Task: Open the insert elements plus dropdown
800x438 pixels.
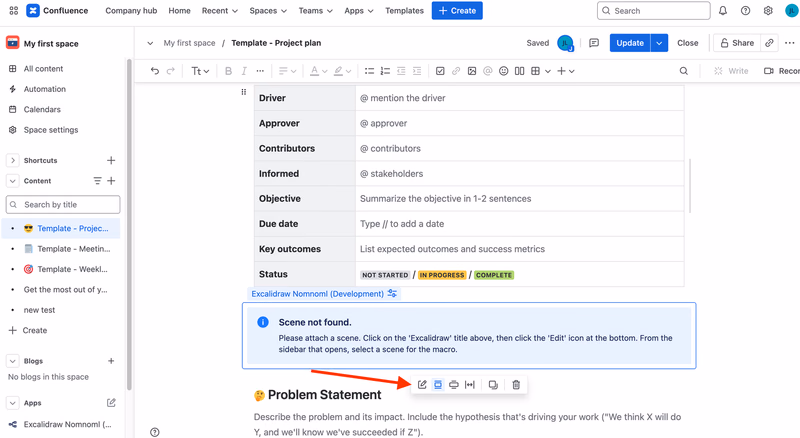Action: [x=566, y=71]
